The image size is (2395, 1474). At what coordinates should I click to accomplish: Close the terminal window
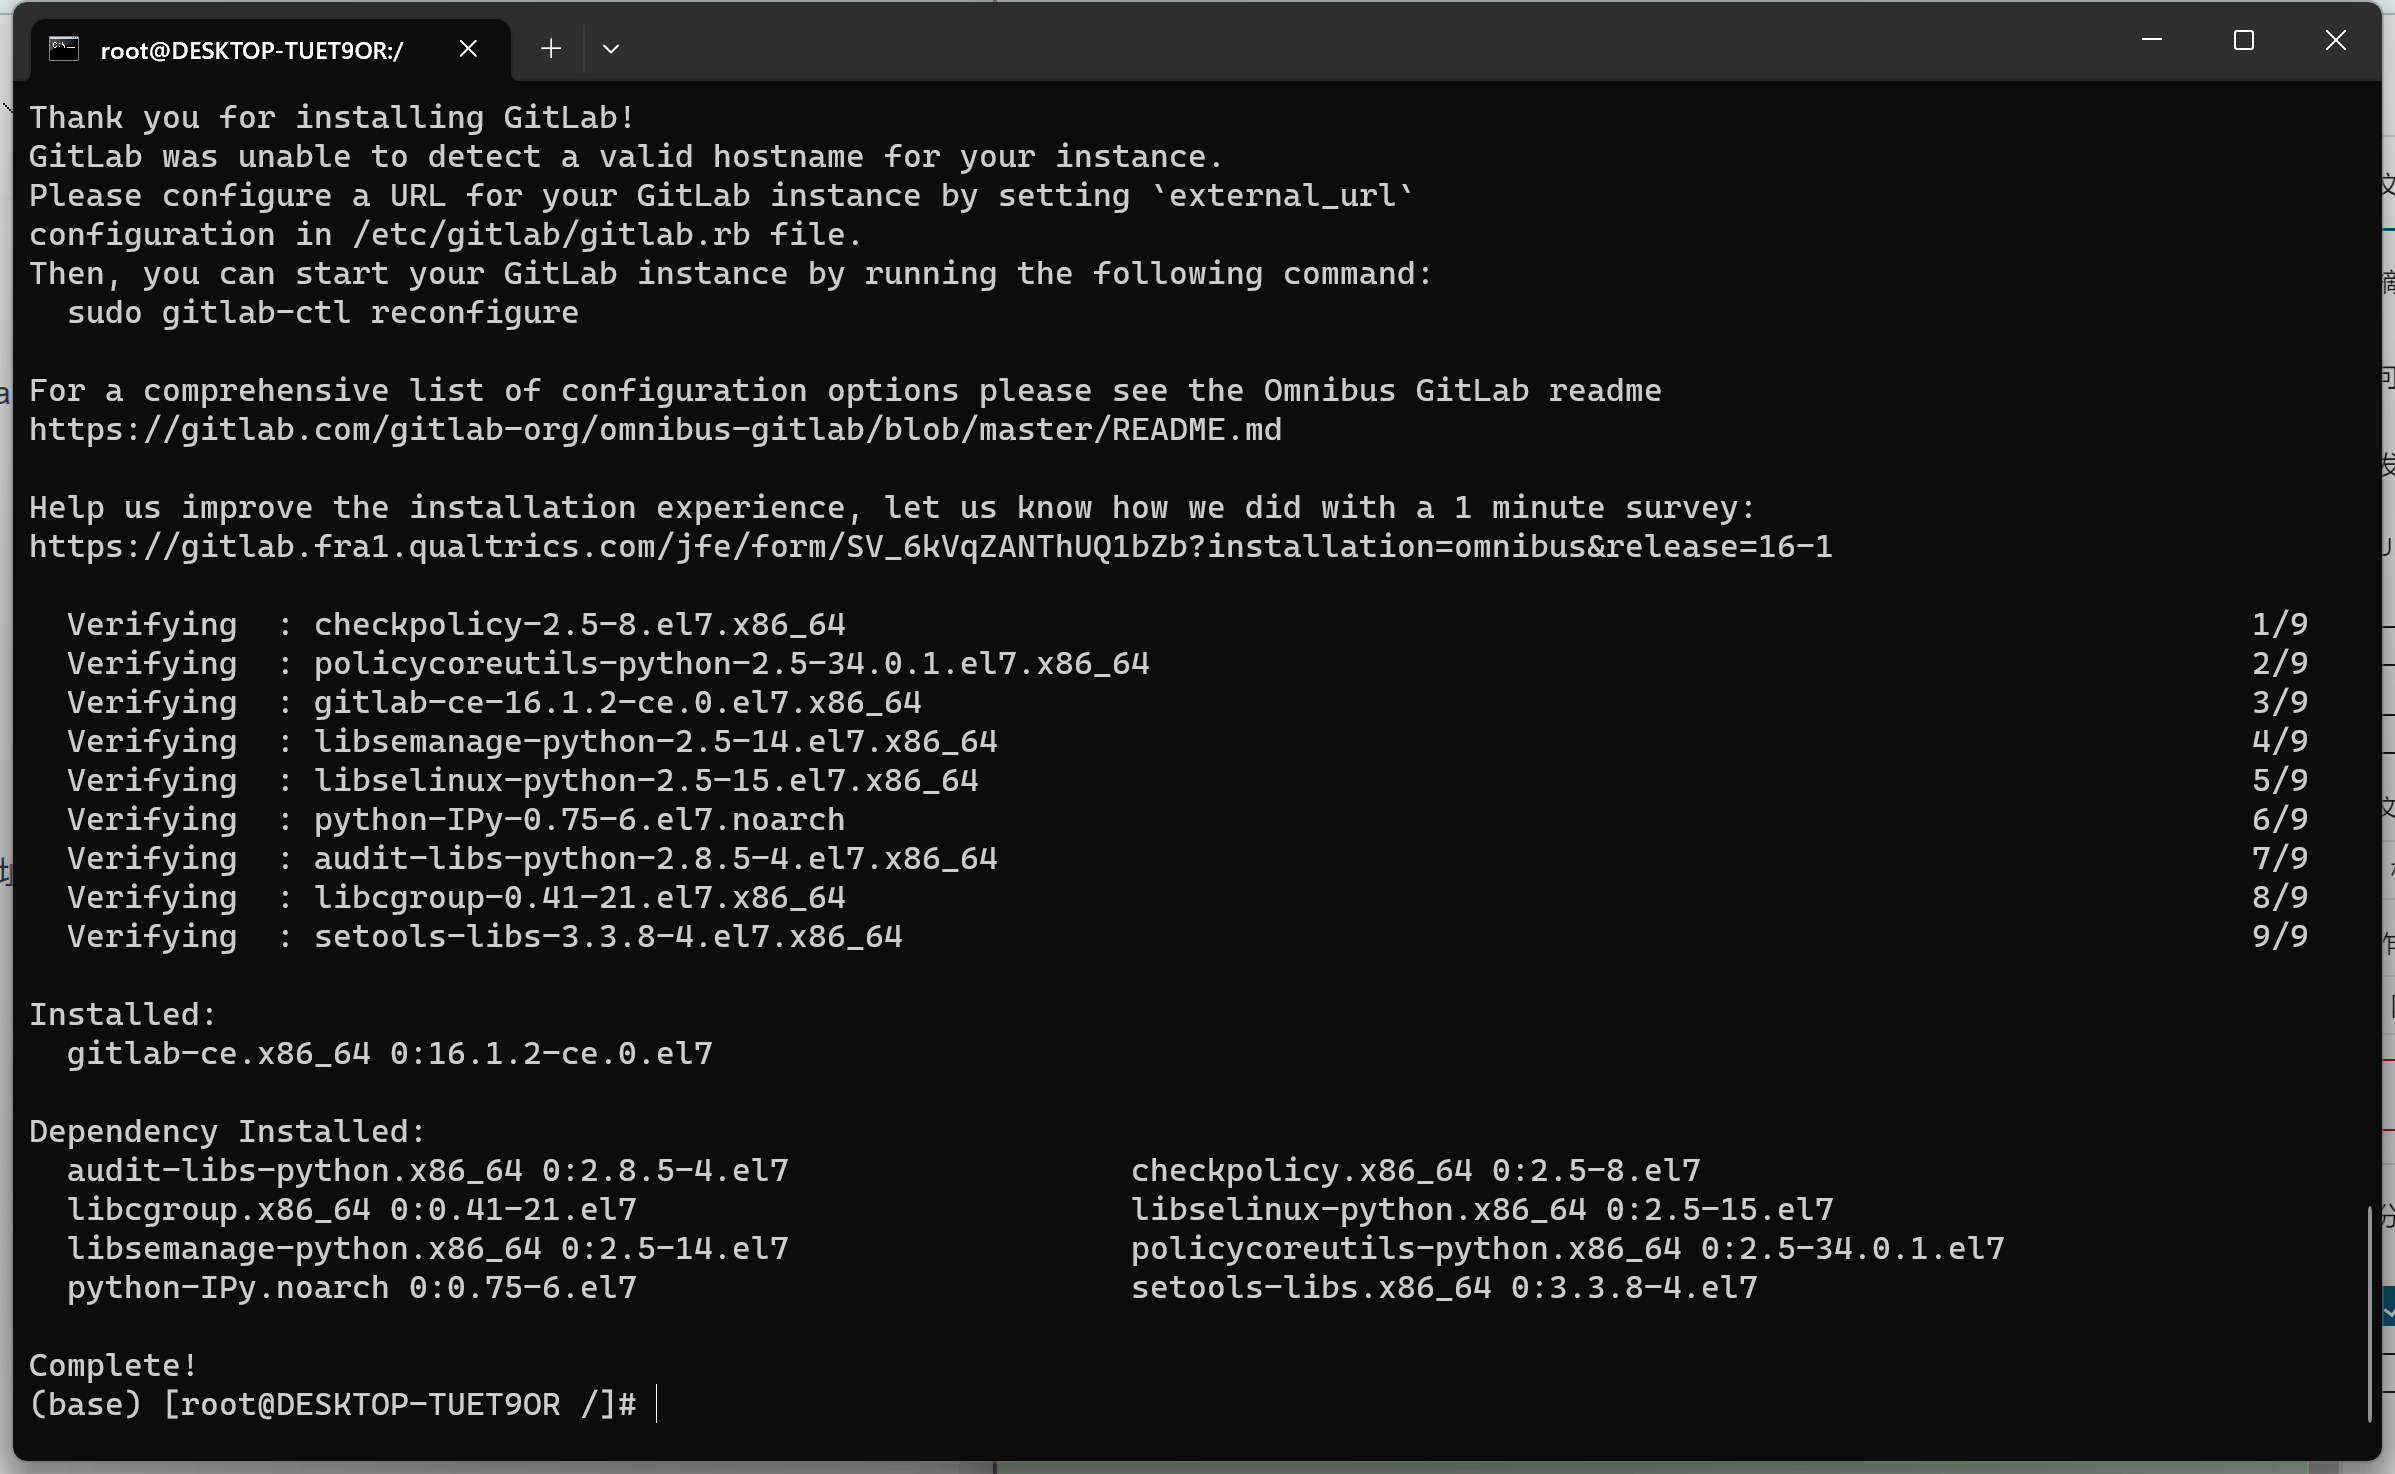(2335, 40)
